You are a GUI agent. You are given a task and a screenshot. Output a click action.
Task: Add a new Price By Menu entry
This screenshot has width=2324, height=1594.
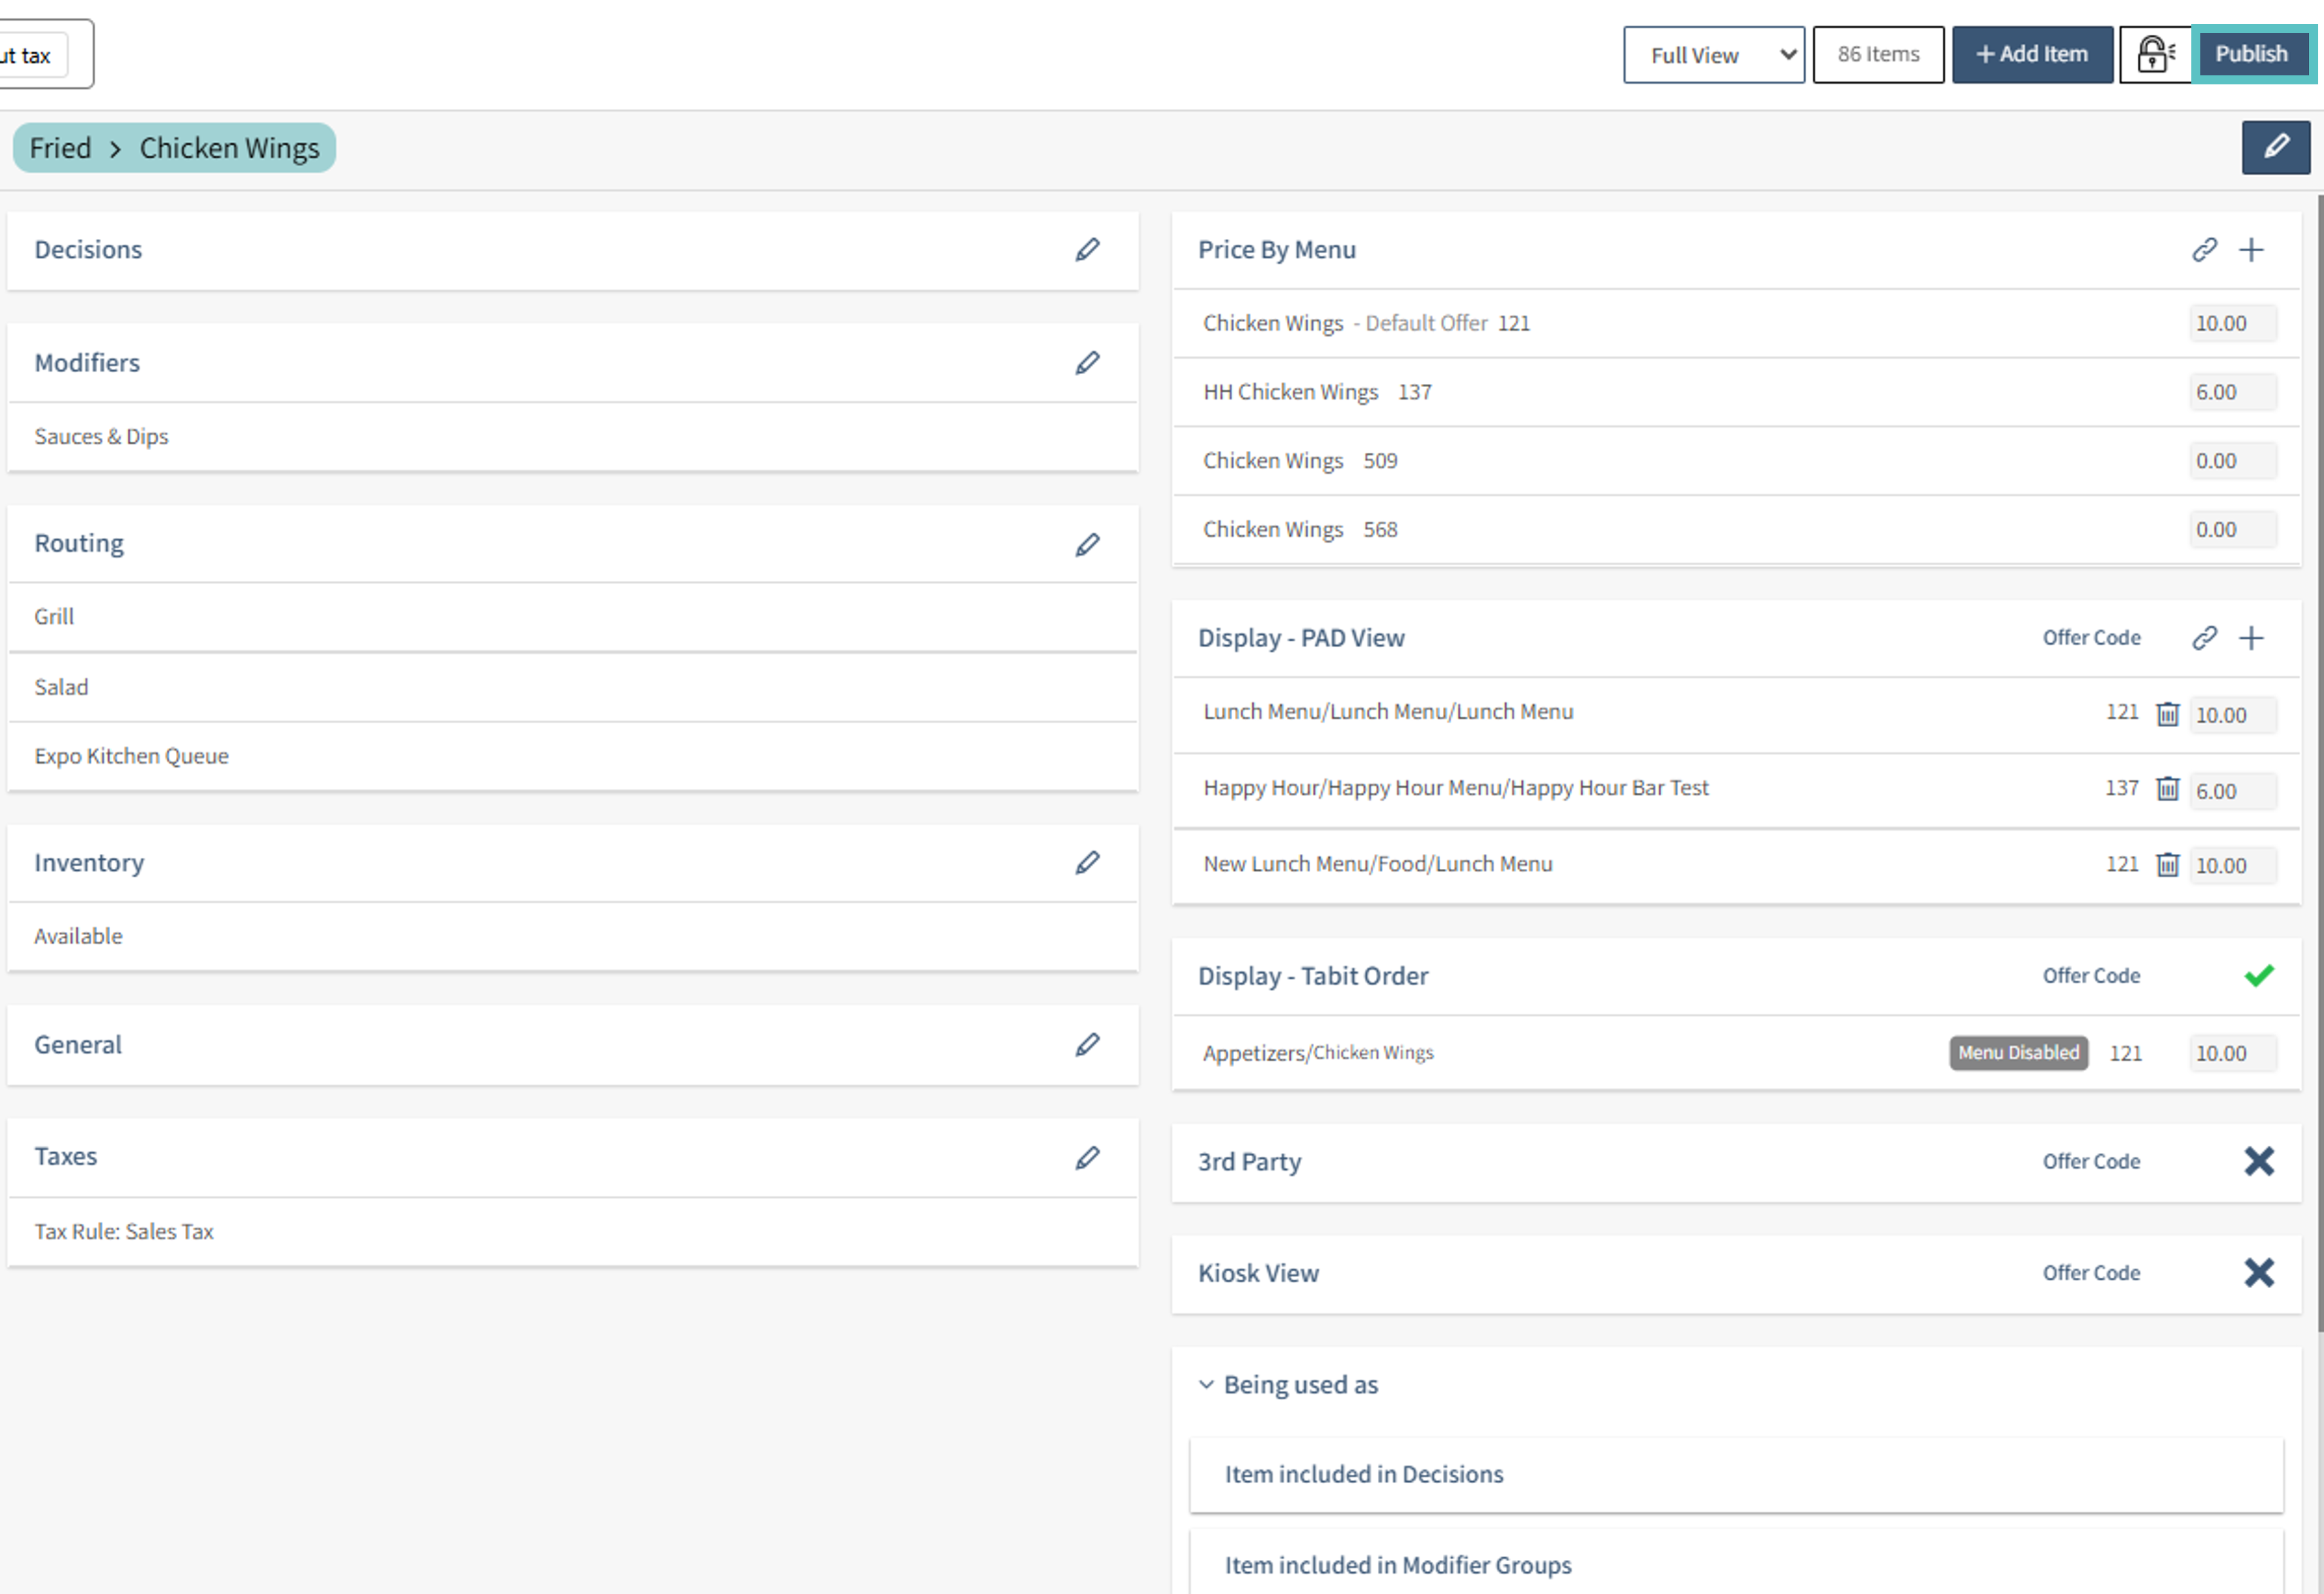coord(2251,249)
